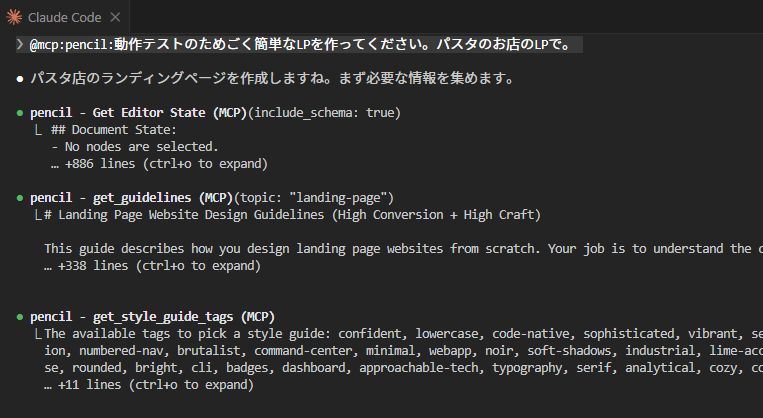Click the tag line containing 'rounded, bright, cli, badges'
Screen dimensions: 763x418
(x=403, y=368)
